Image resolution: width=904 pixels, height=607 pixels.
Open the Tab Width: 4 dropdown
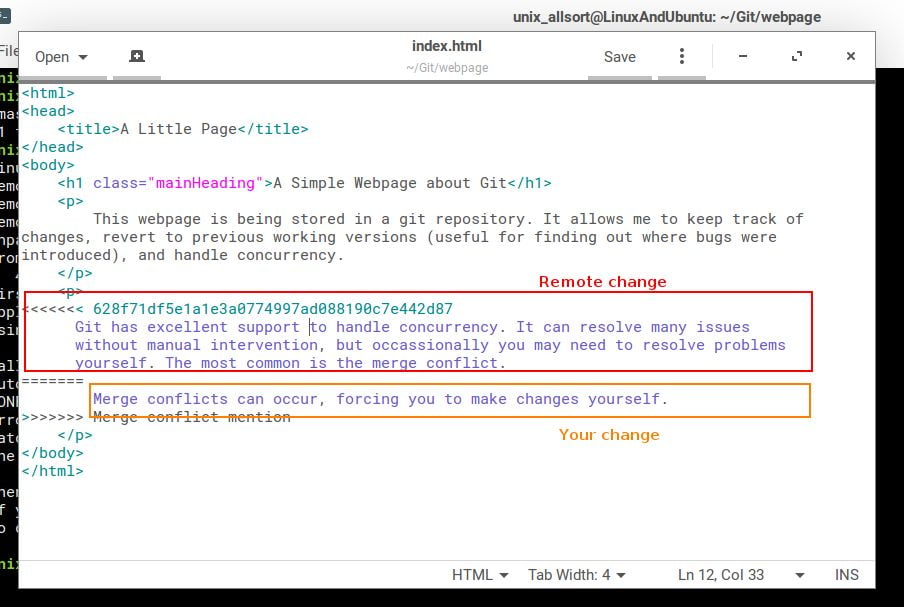[577, 575]
